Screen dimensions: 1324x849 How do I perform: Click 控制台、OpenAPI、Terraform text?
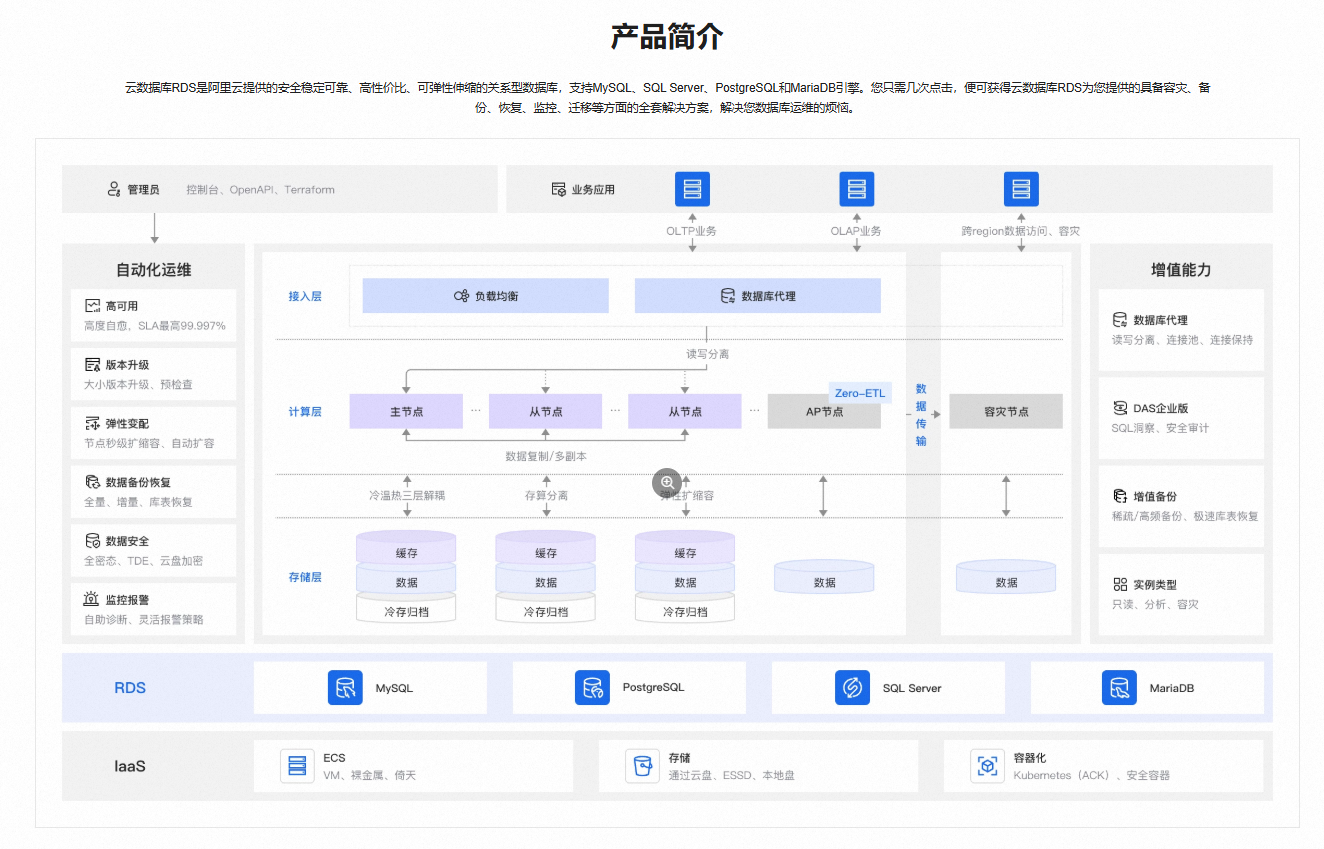pyautogui.click(x=260, y=189)
